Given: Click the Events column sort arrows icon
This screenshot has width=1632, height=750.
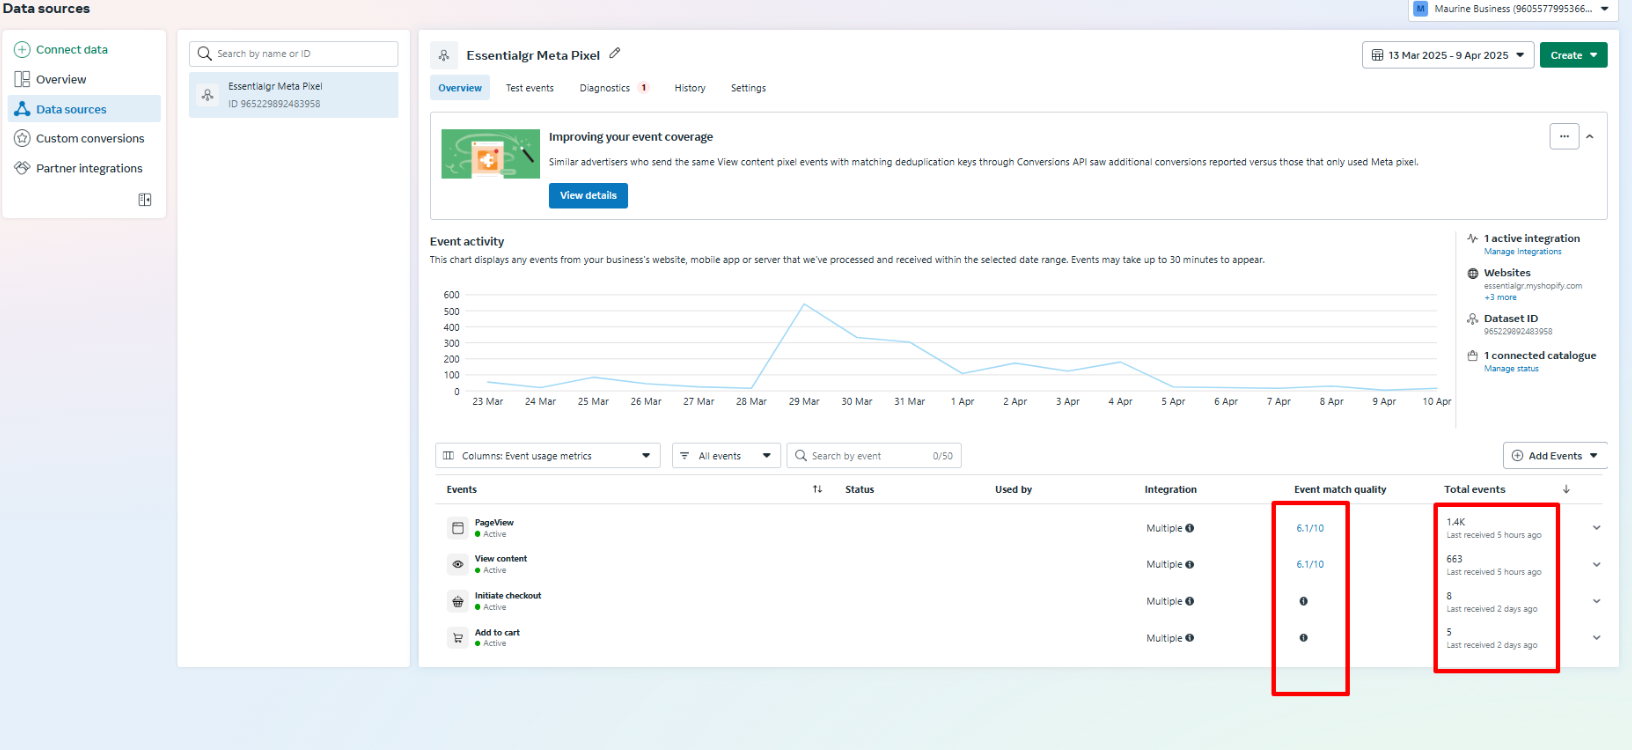Looking at the screenshot, I should (x=817, y=489).
